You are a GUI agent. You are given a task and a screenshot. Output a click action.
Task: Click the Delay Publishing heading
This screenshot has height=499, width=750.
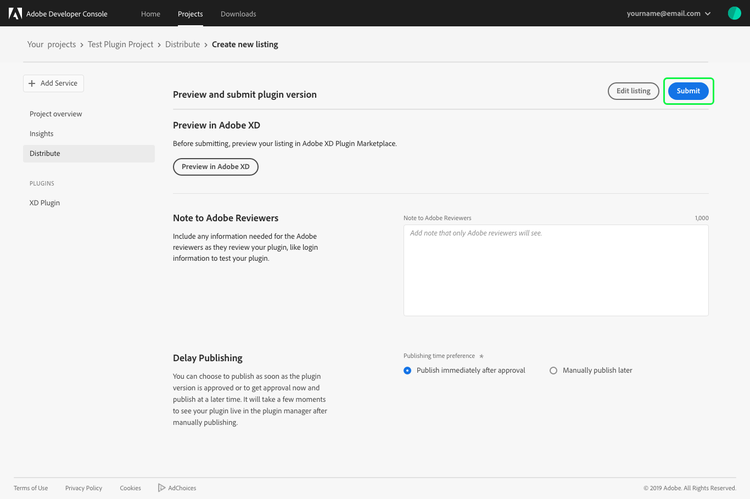pos(208,358)
